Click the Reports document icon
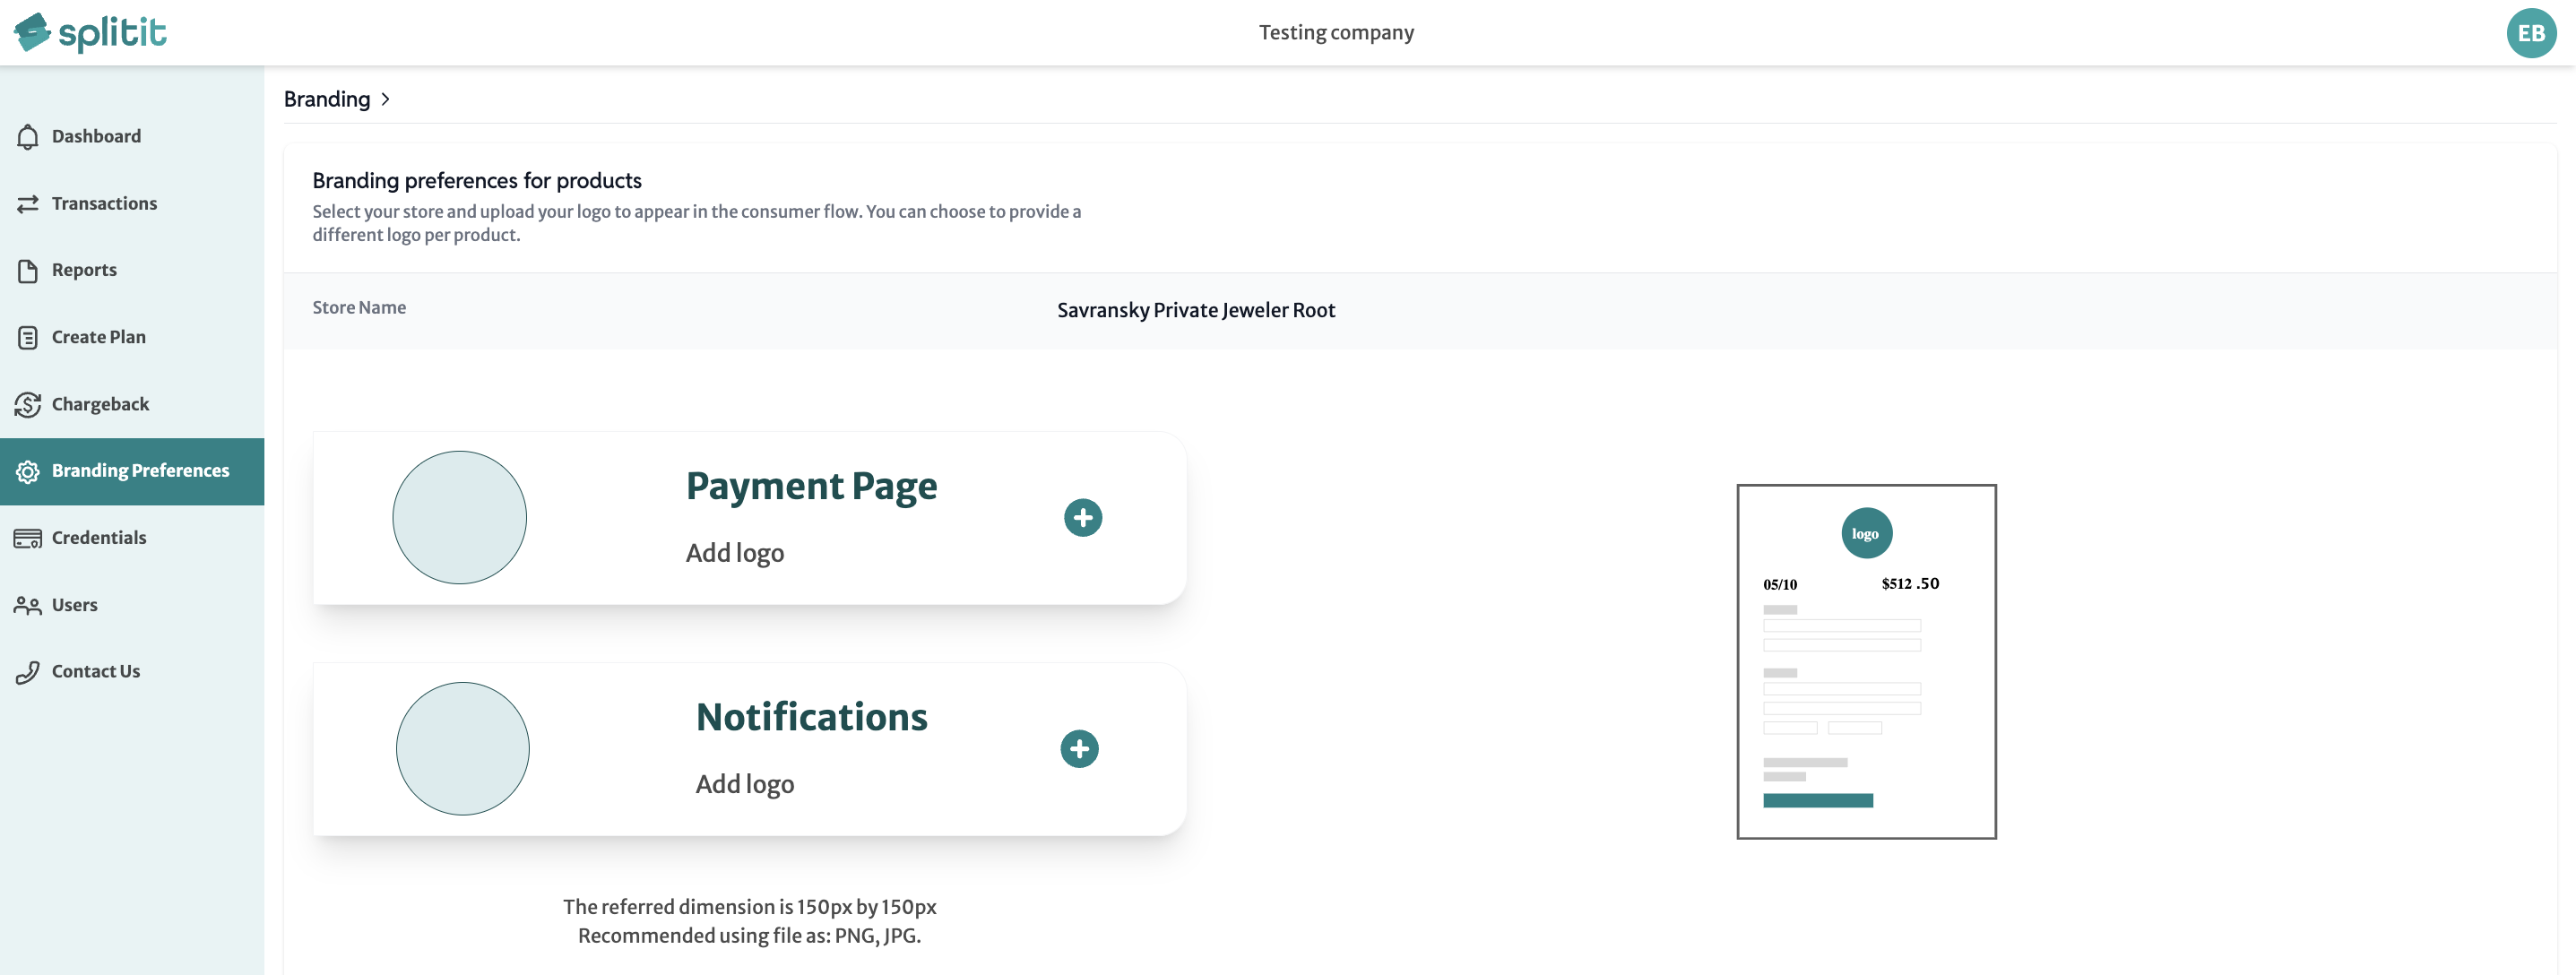The width and height of the screenshot is (2576, 975). tap(28, 271)
